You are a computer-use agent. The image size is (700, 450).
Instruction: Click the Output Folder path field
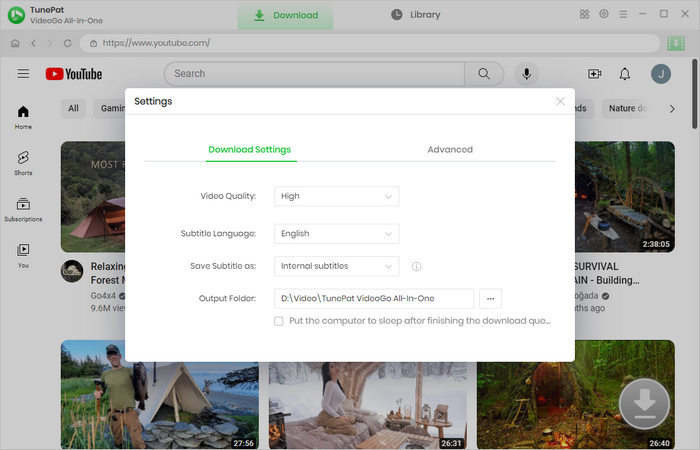coord(374,298)
